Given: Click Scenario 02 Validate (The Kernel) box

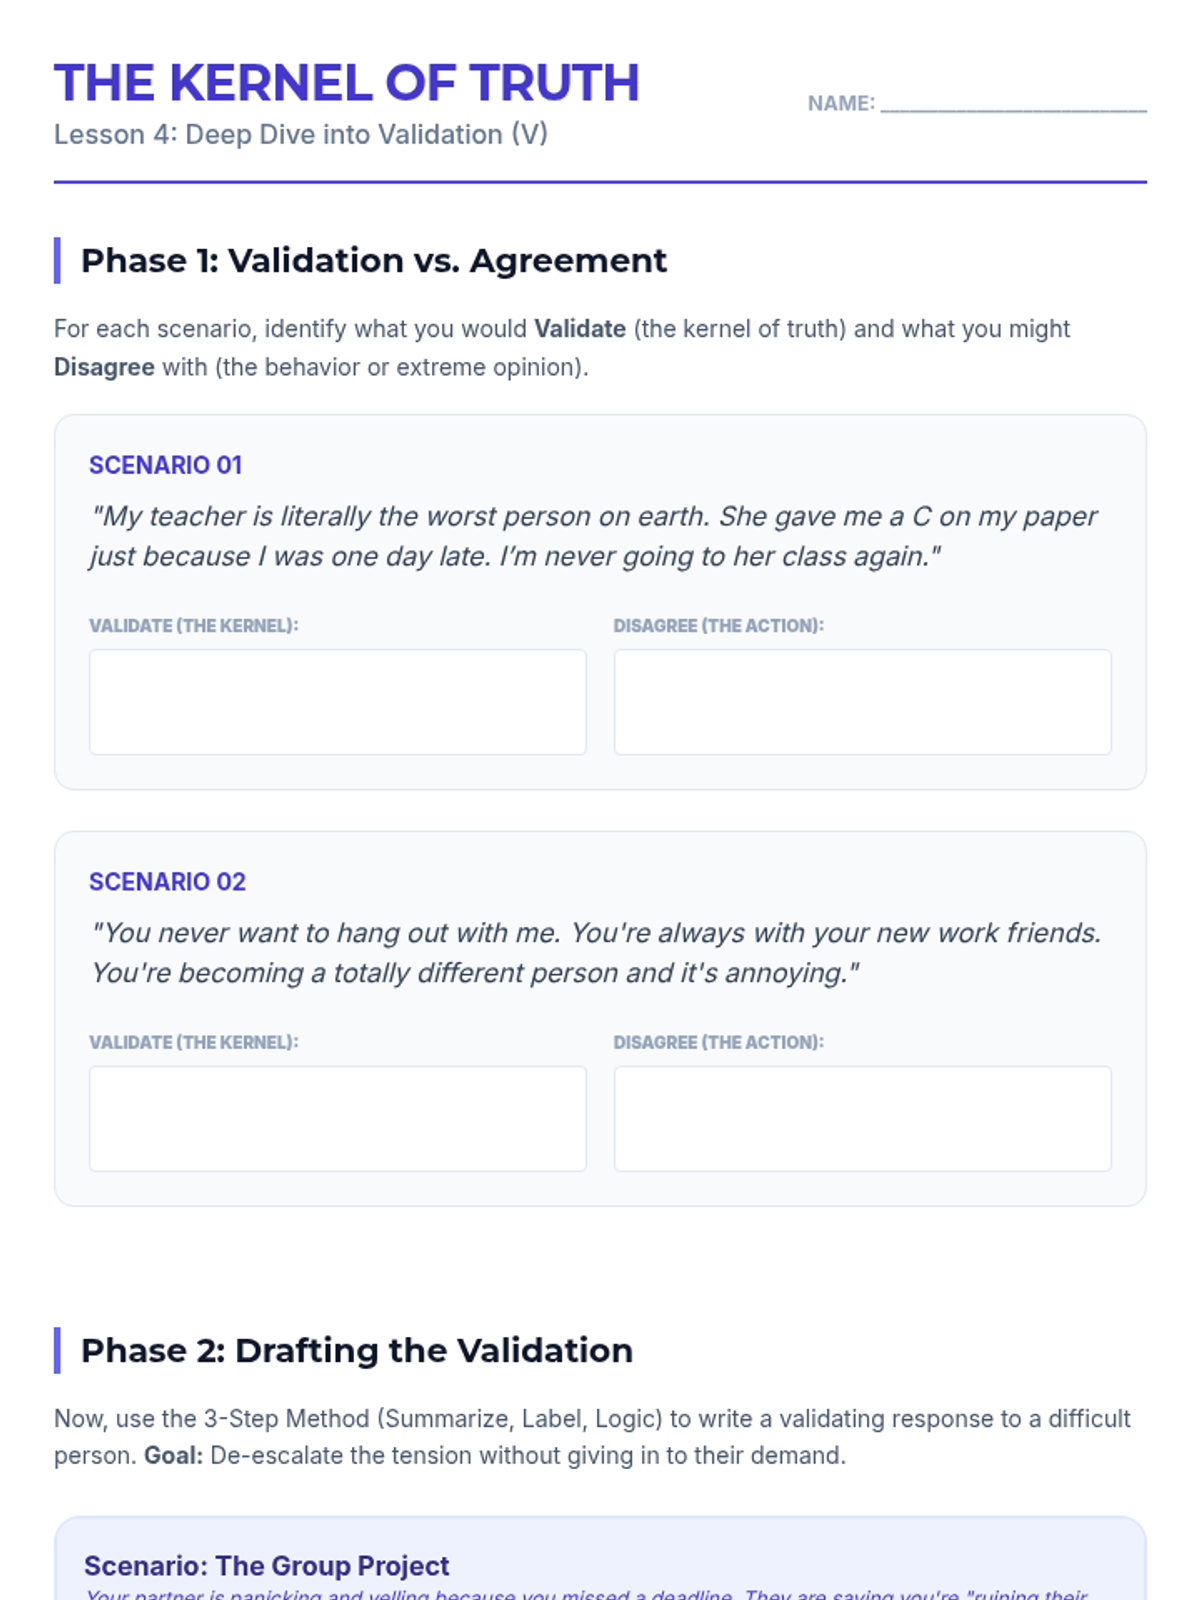Looking at the screenshot, I should 337,1118.
